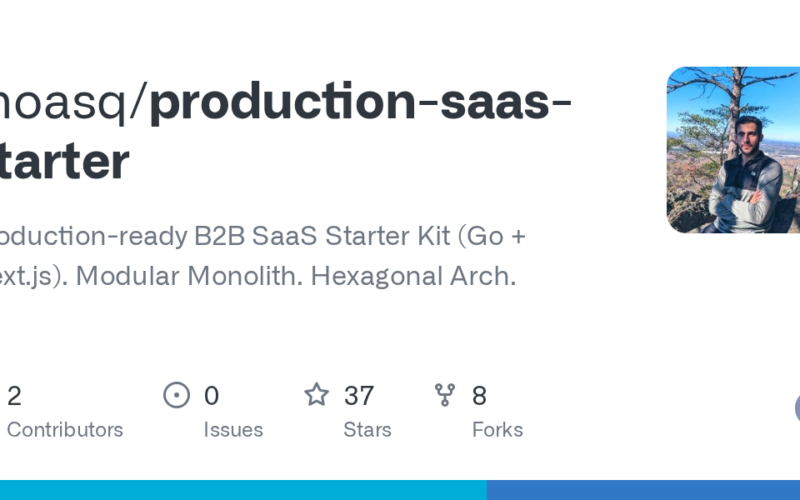
Task: Open the owner's avatar photo
Action: [733, 150]
